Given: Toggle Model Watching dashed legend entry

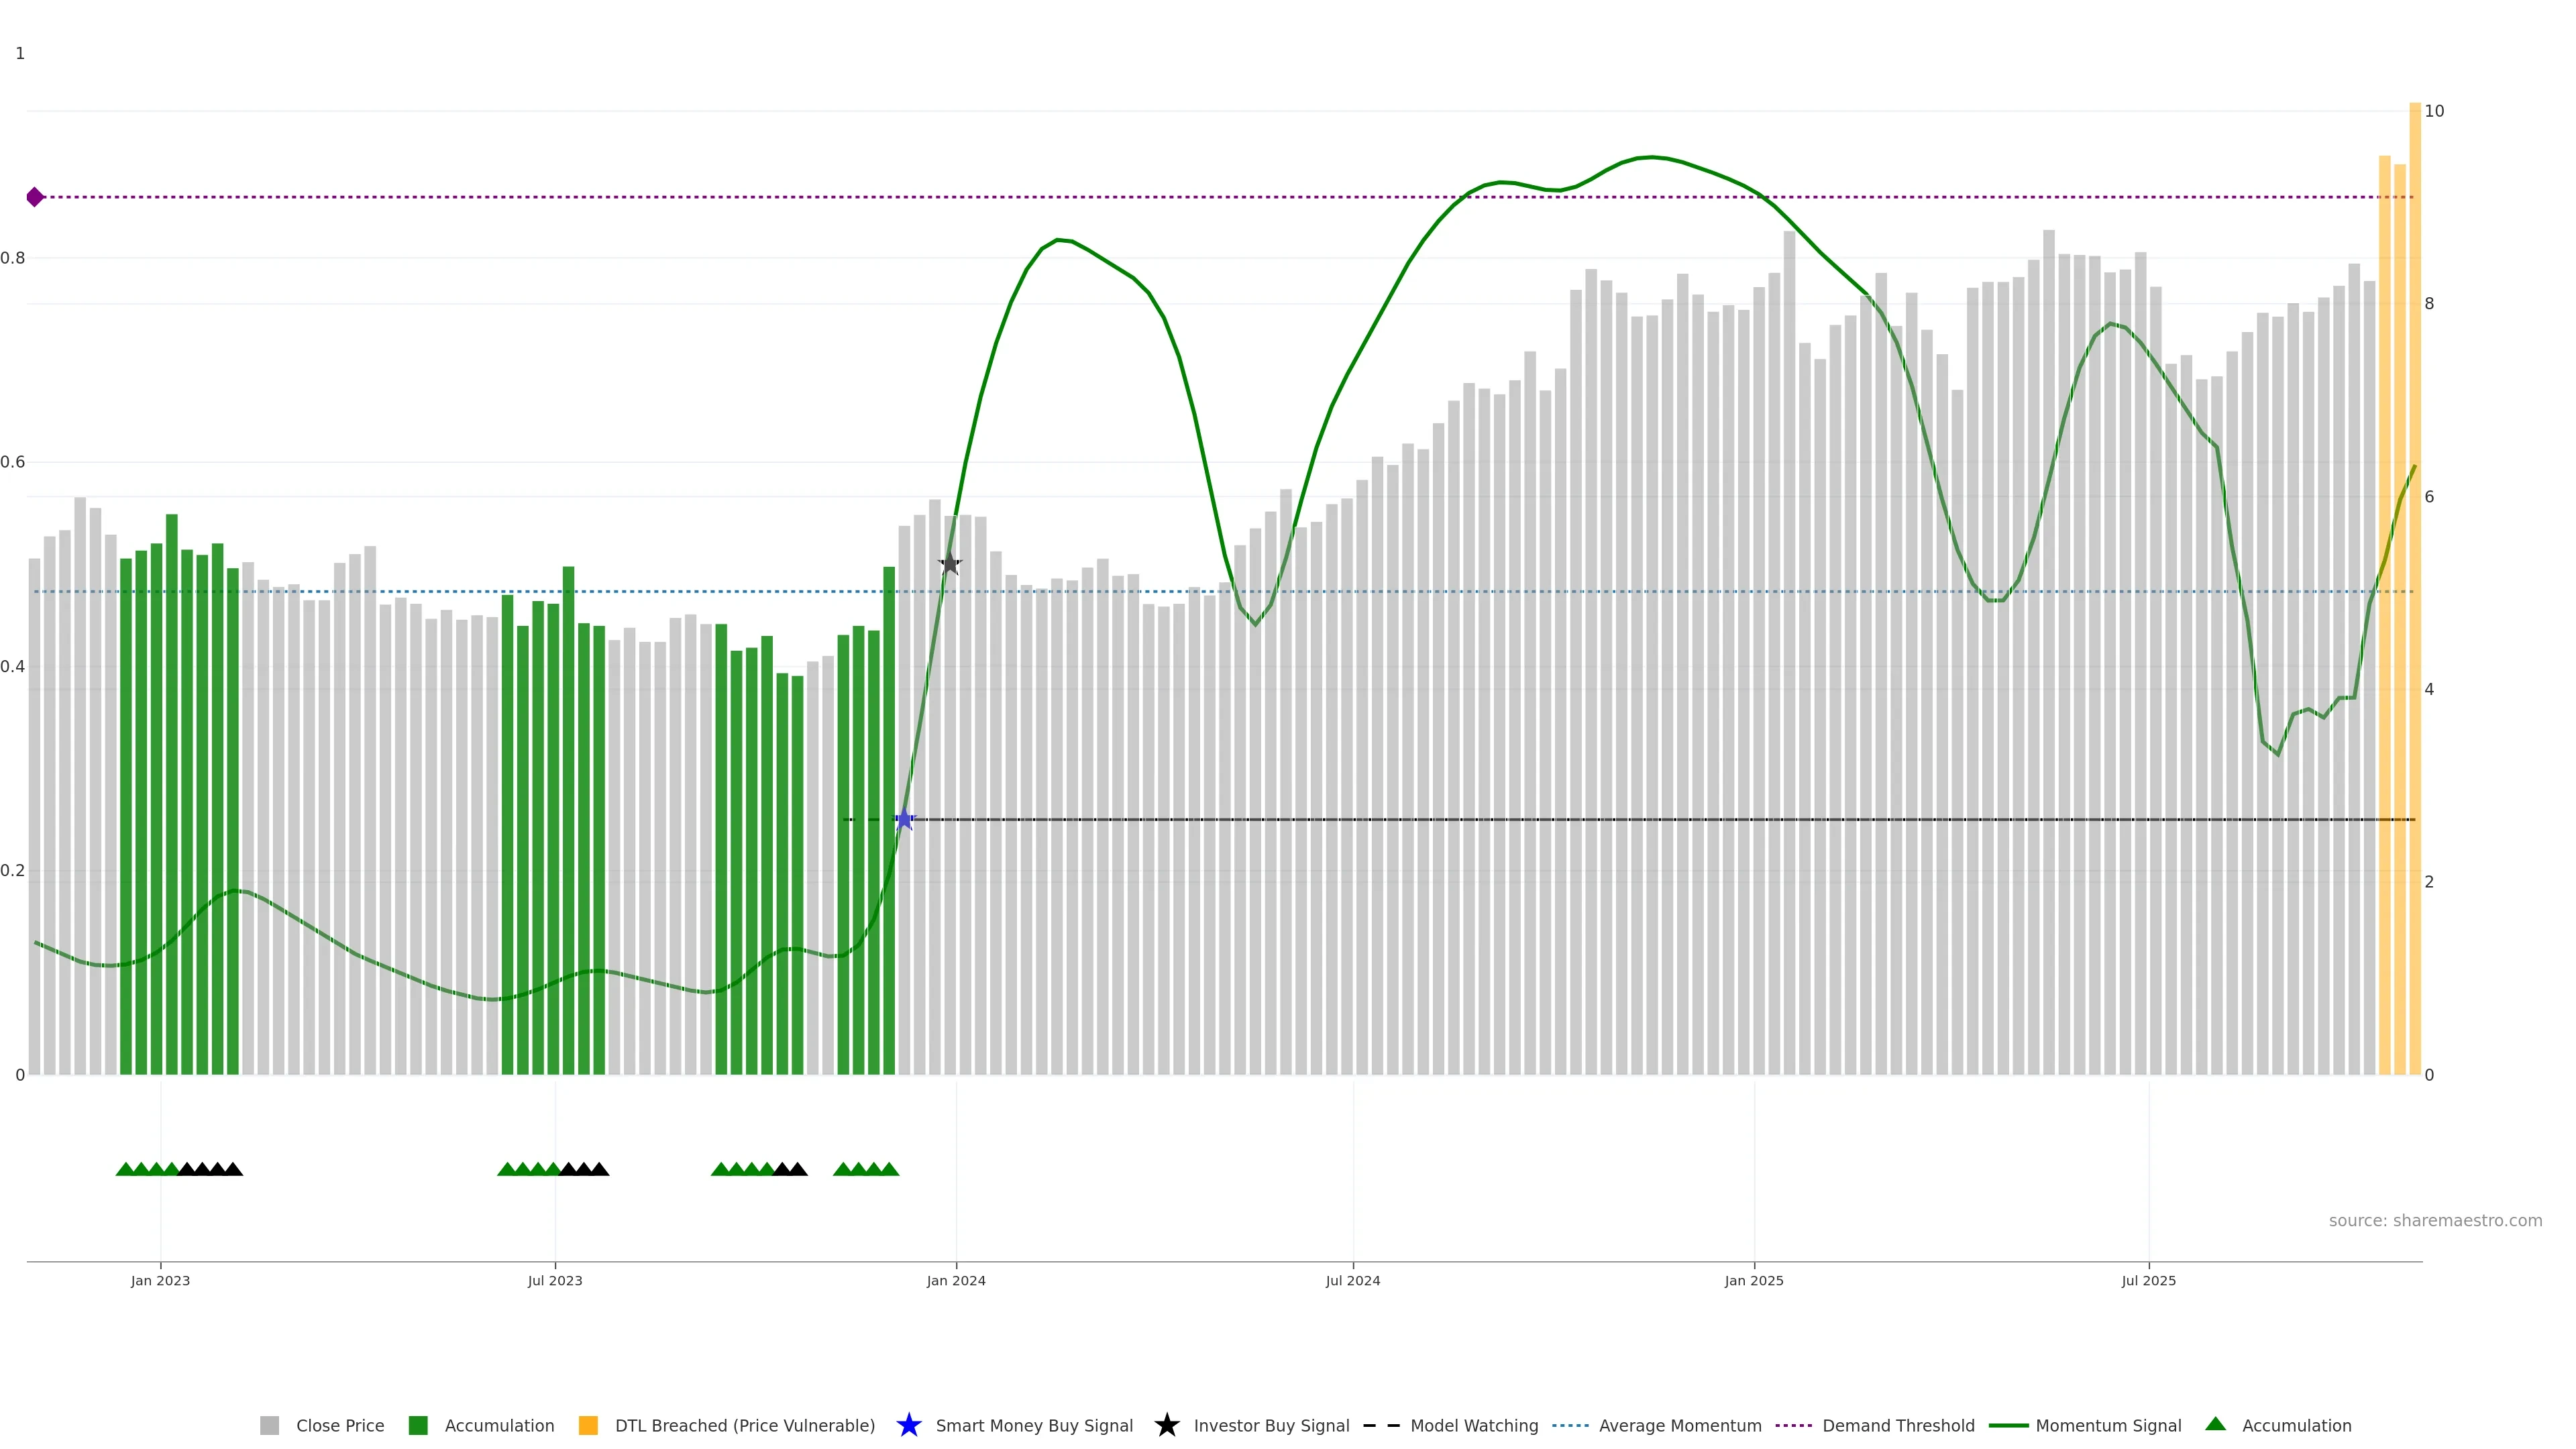Looking at the screenshot, I should point(1381,1426).
